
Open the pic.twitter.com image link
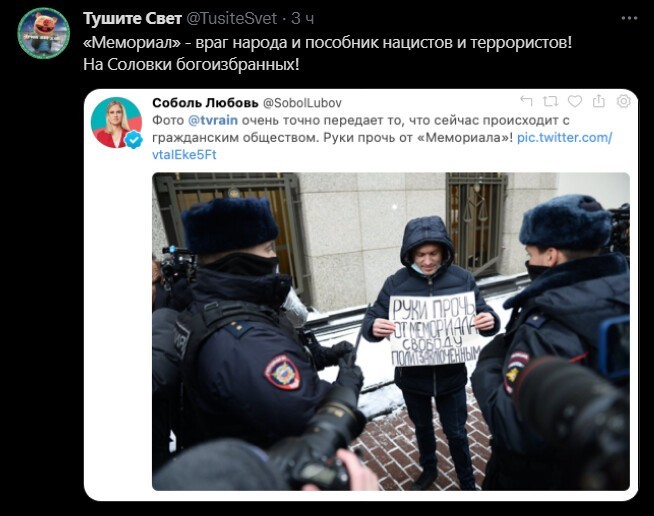tap(564, 137)
